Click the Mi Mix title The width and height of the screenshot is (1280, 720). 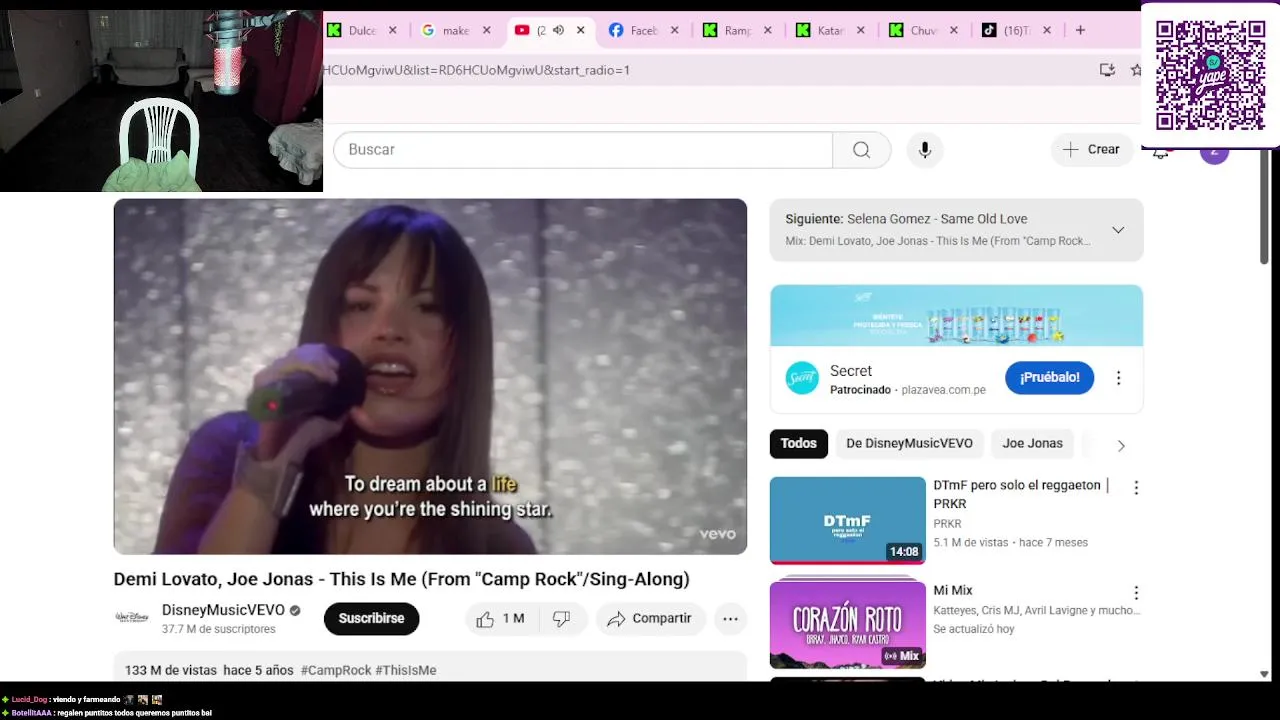pyautogui.click(x=953, y=591)
